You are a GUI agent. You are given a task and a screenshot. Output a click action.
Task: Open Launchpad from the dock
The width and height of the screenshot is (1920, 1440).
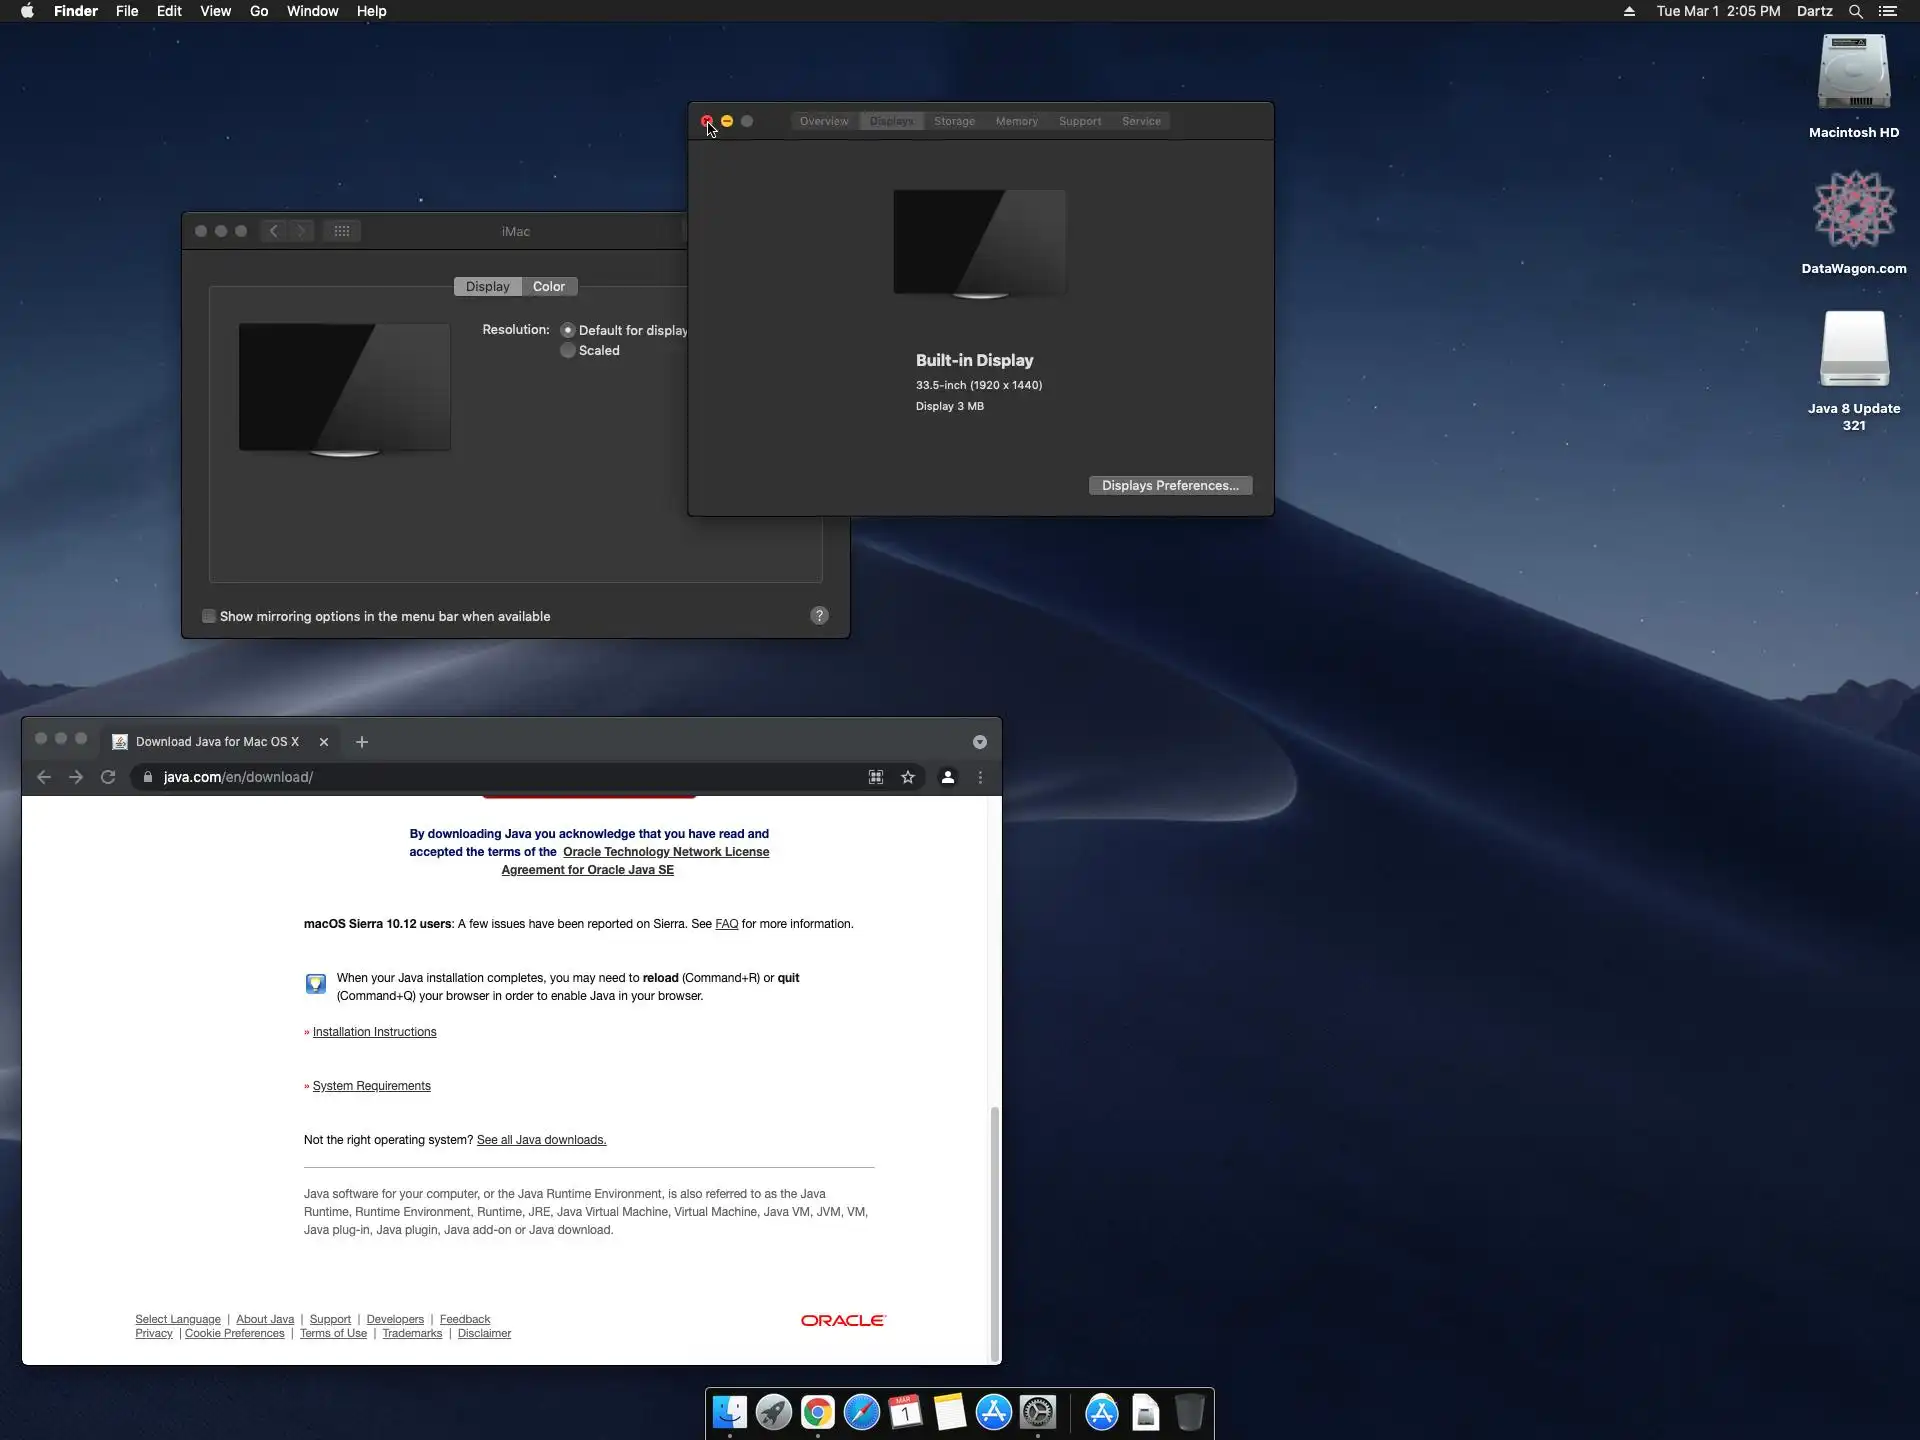tap(773, 1412)
